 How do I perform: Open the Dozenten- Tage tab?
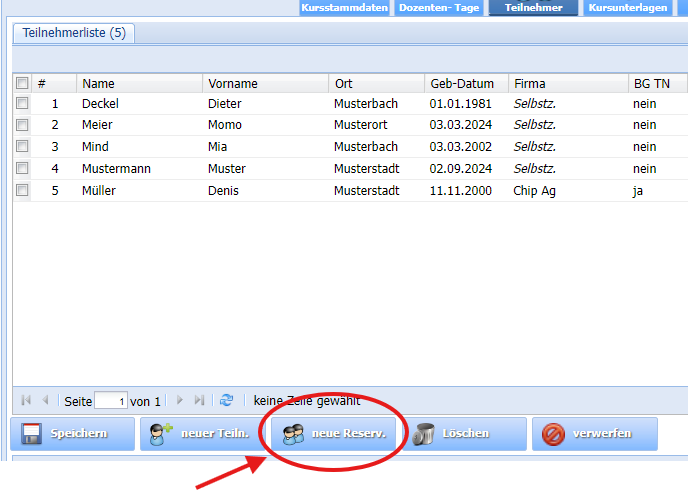(439, 8)
